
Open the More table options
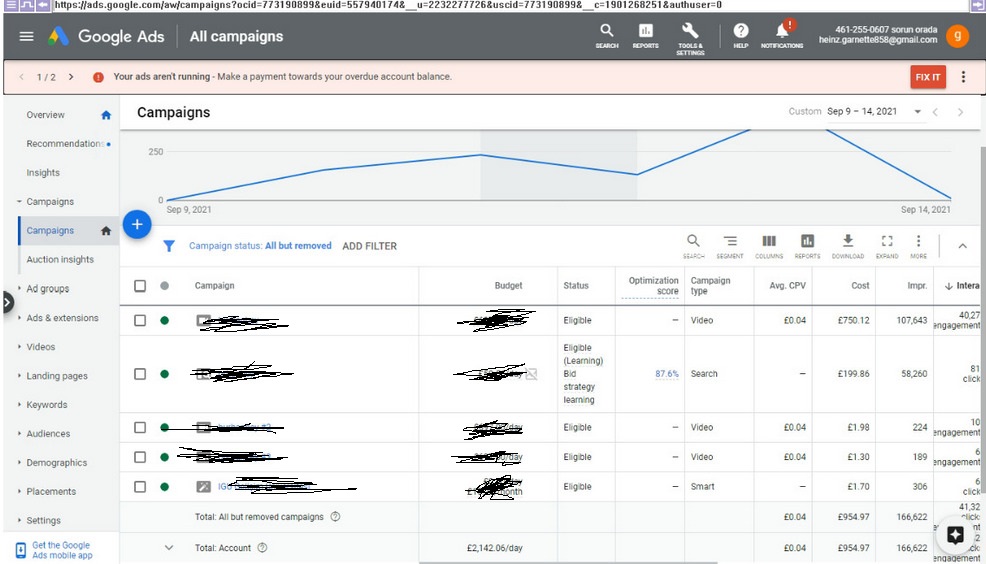(918, 246)
